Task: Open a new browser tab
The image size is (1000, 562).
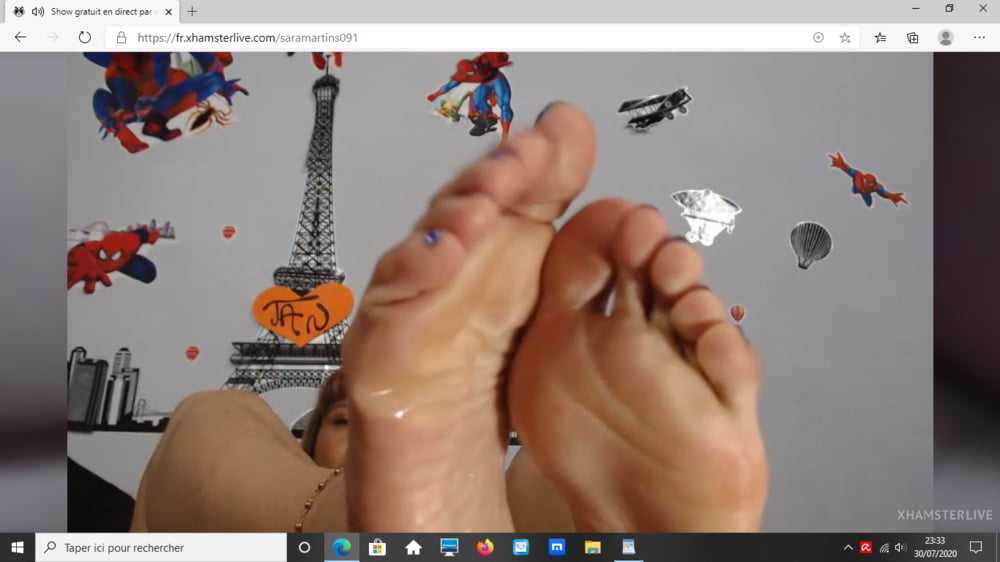Action: pyautogui.click(x=192, y=11)
